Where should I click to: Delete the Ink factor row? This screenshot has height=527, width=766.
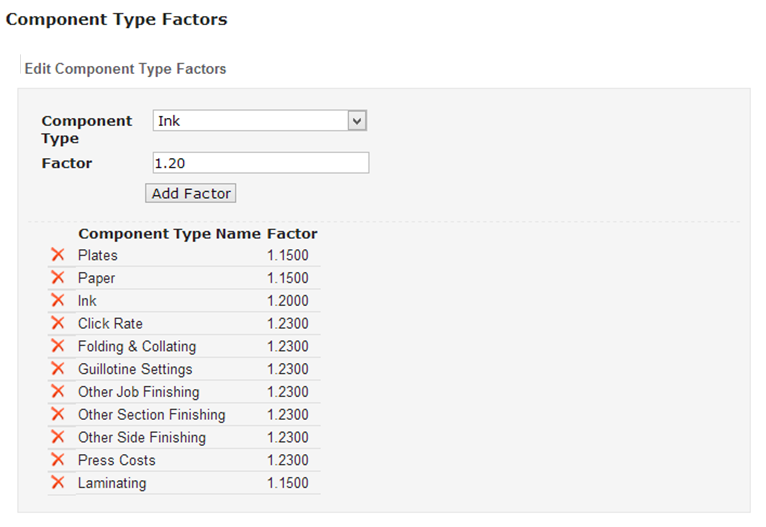[57, 301]
